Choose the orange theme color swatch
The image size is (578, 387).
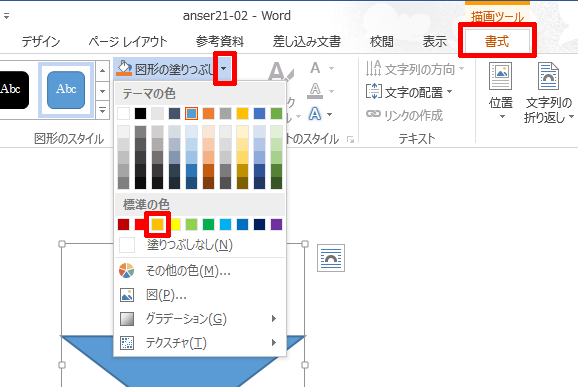(208, 114)
